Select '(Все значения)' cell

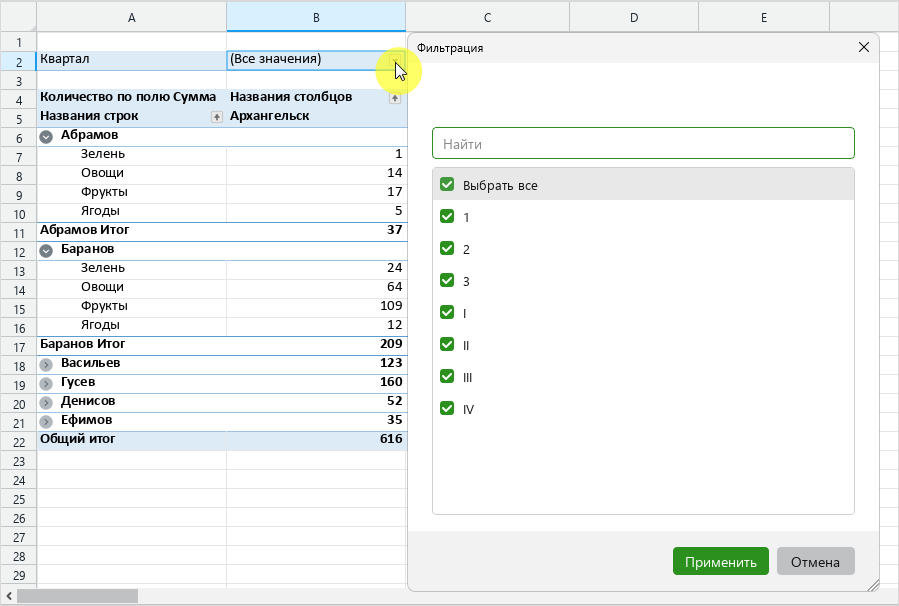(x=316, y=61)
